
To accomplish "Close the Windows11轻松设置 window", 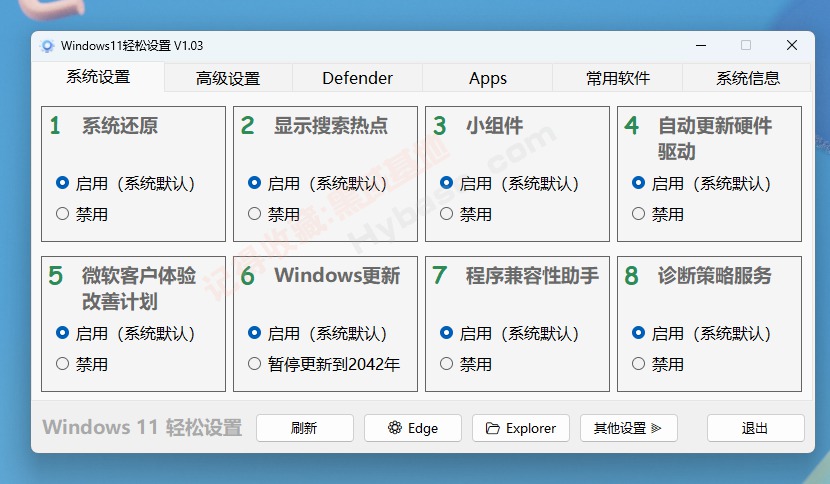I will [x=792, y=46].
